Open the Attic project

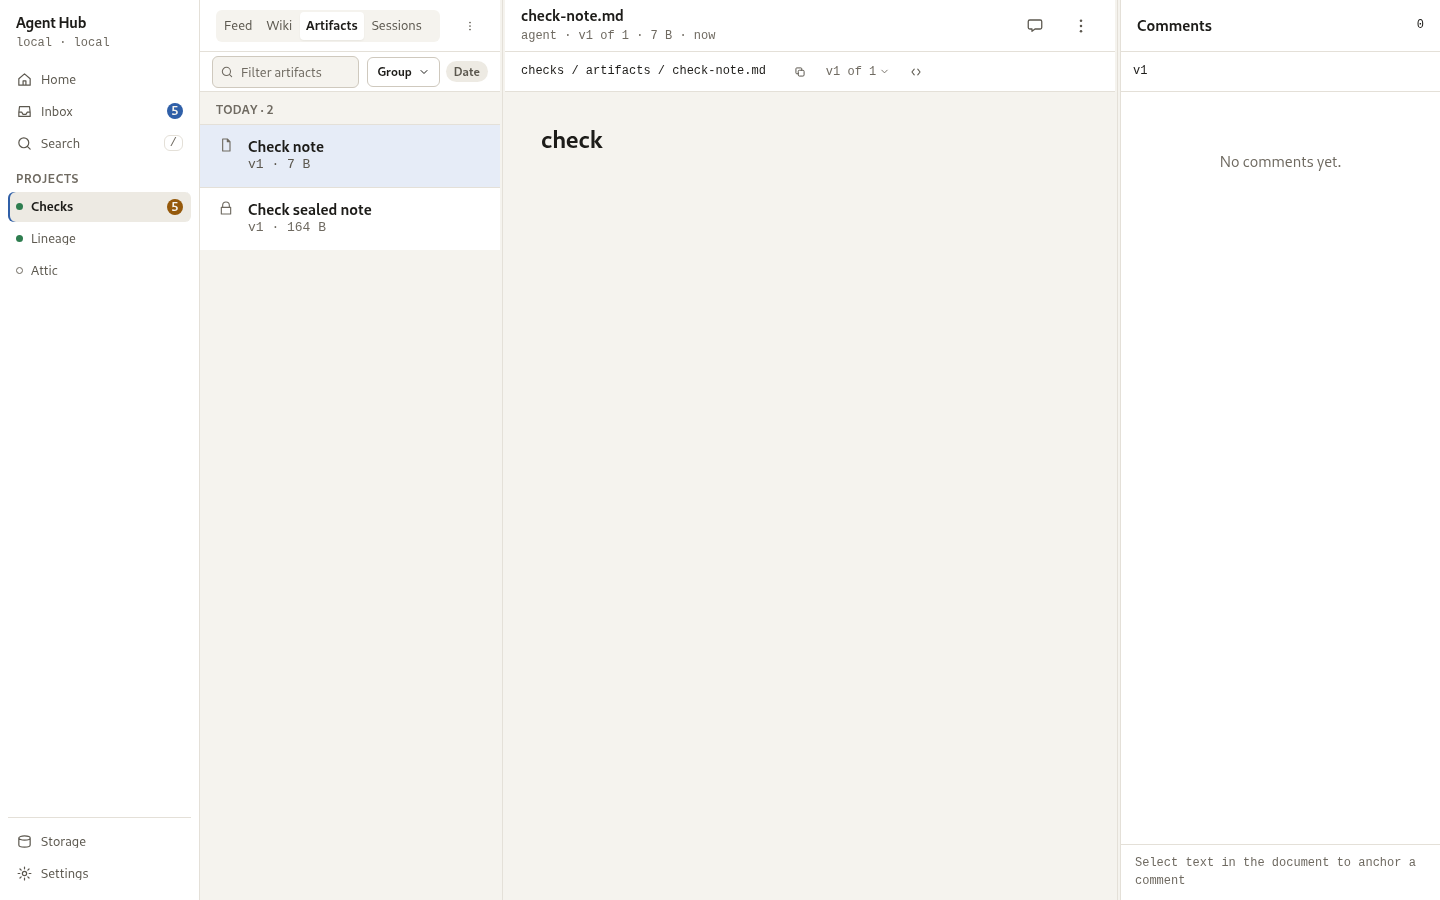coord(99,271)
